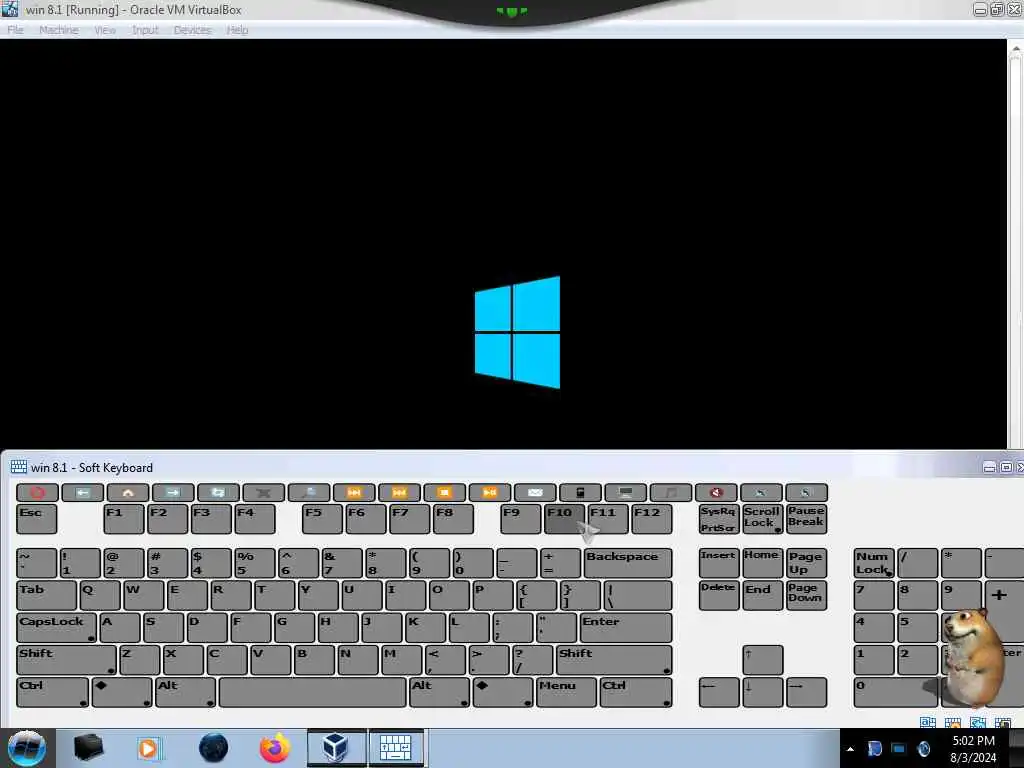The image size is (1024, 768).
Task: Toggle the Num Lock key
Action: coord(873,563)
